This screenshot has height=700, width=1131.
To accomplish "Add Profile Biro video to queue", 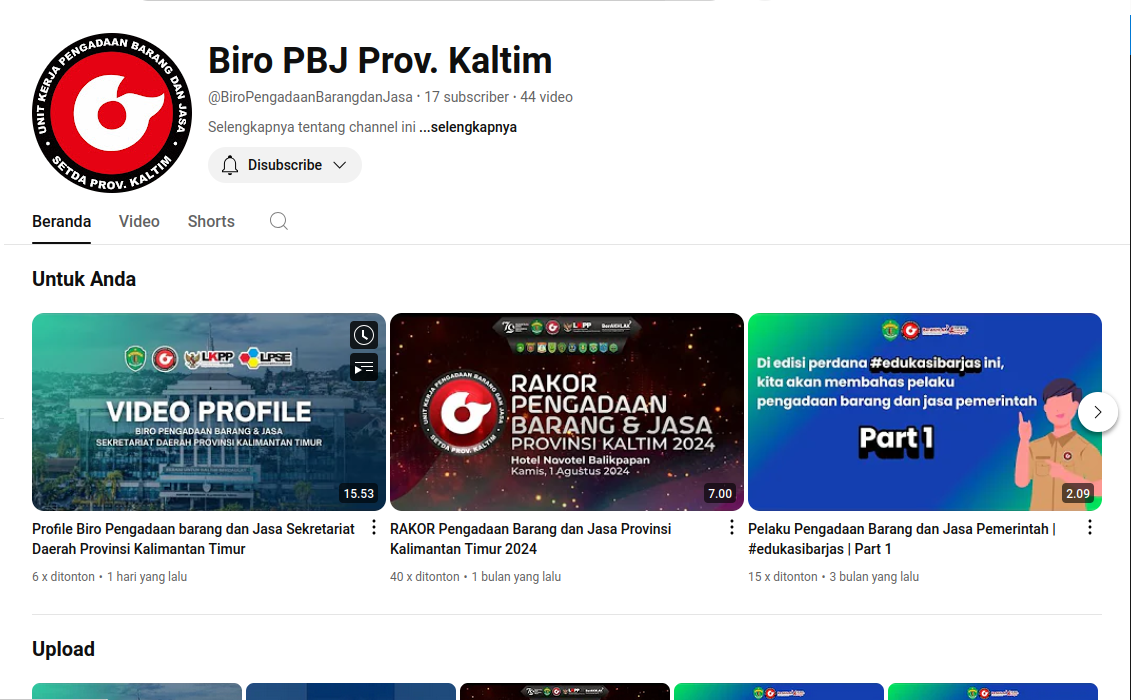I will point(363,367).
